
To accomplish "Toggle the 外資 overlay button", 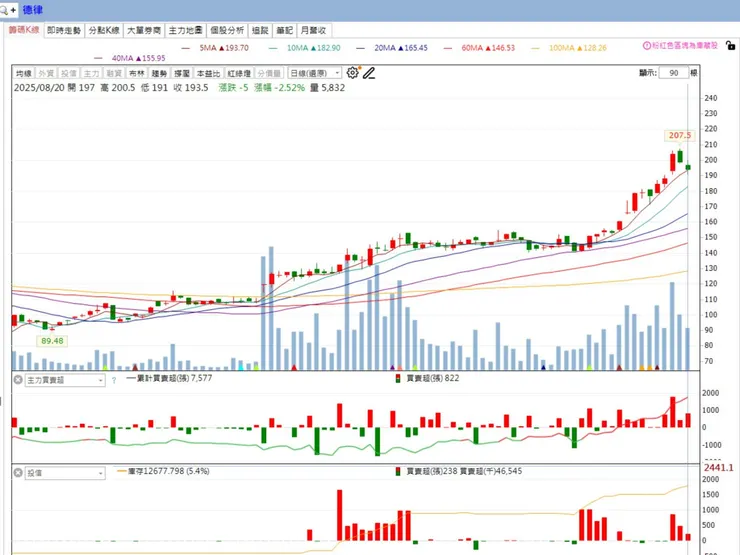I will click(x=46, y=73).
